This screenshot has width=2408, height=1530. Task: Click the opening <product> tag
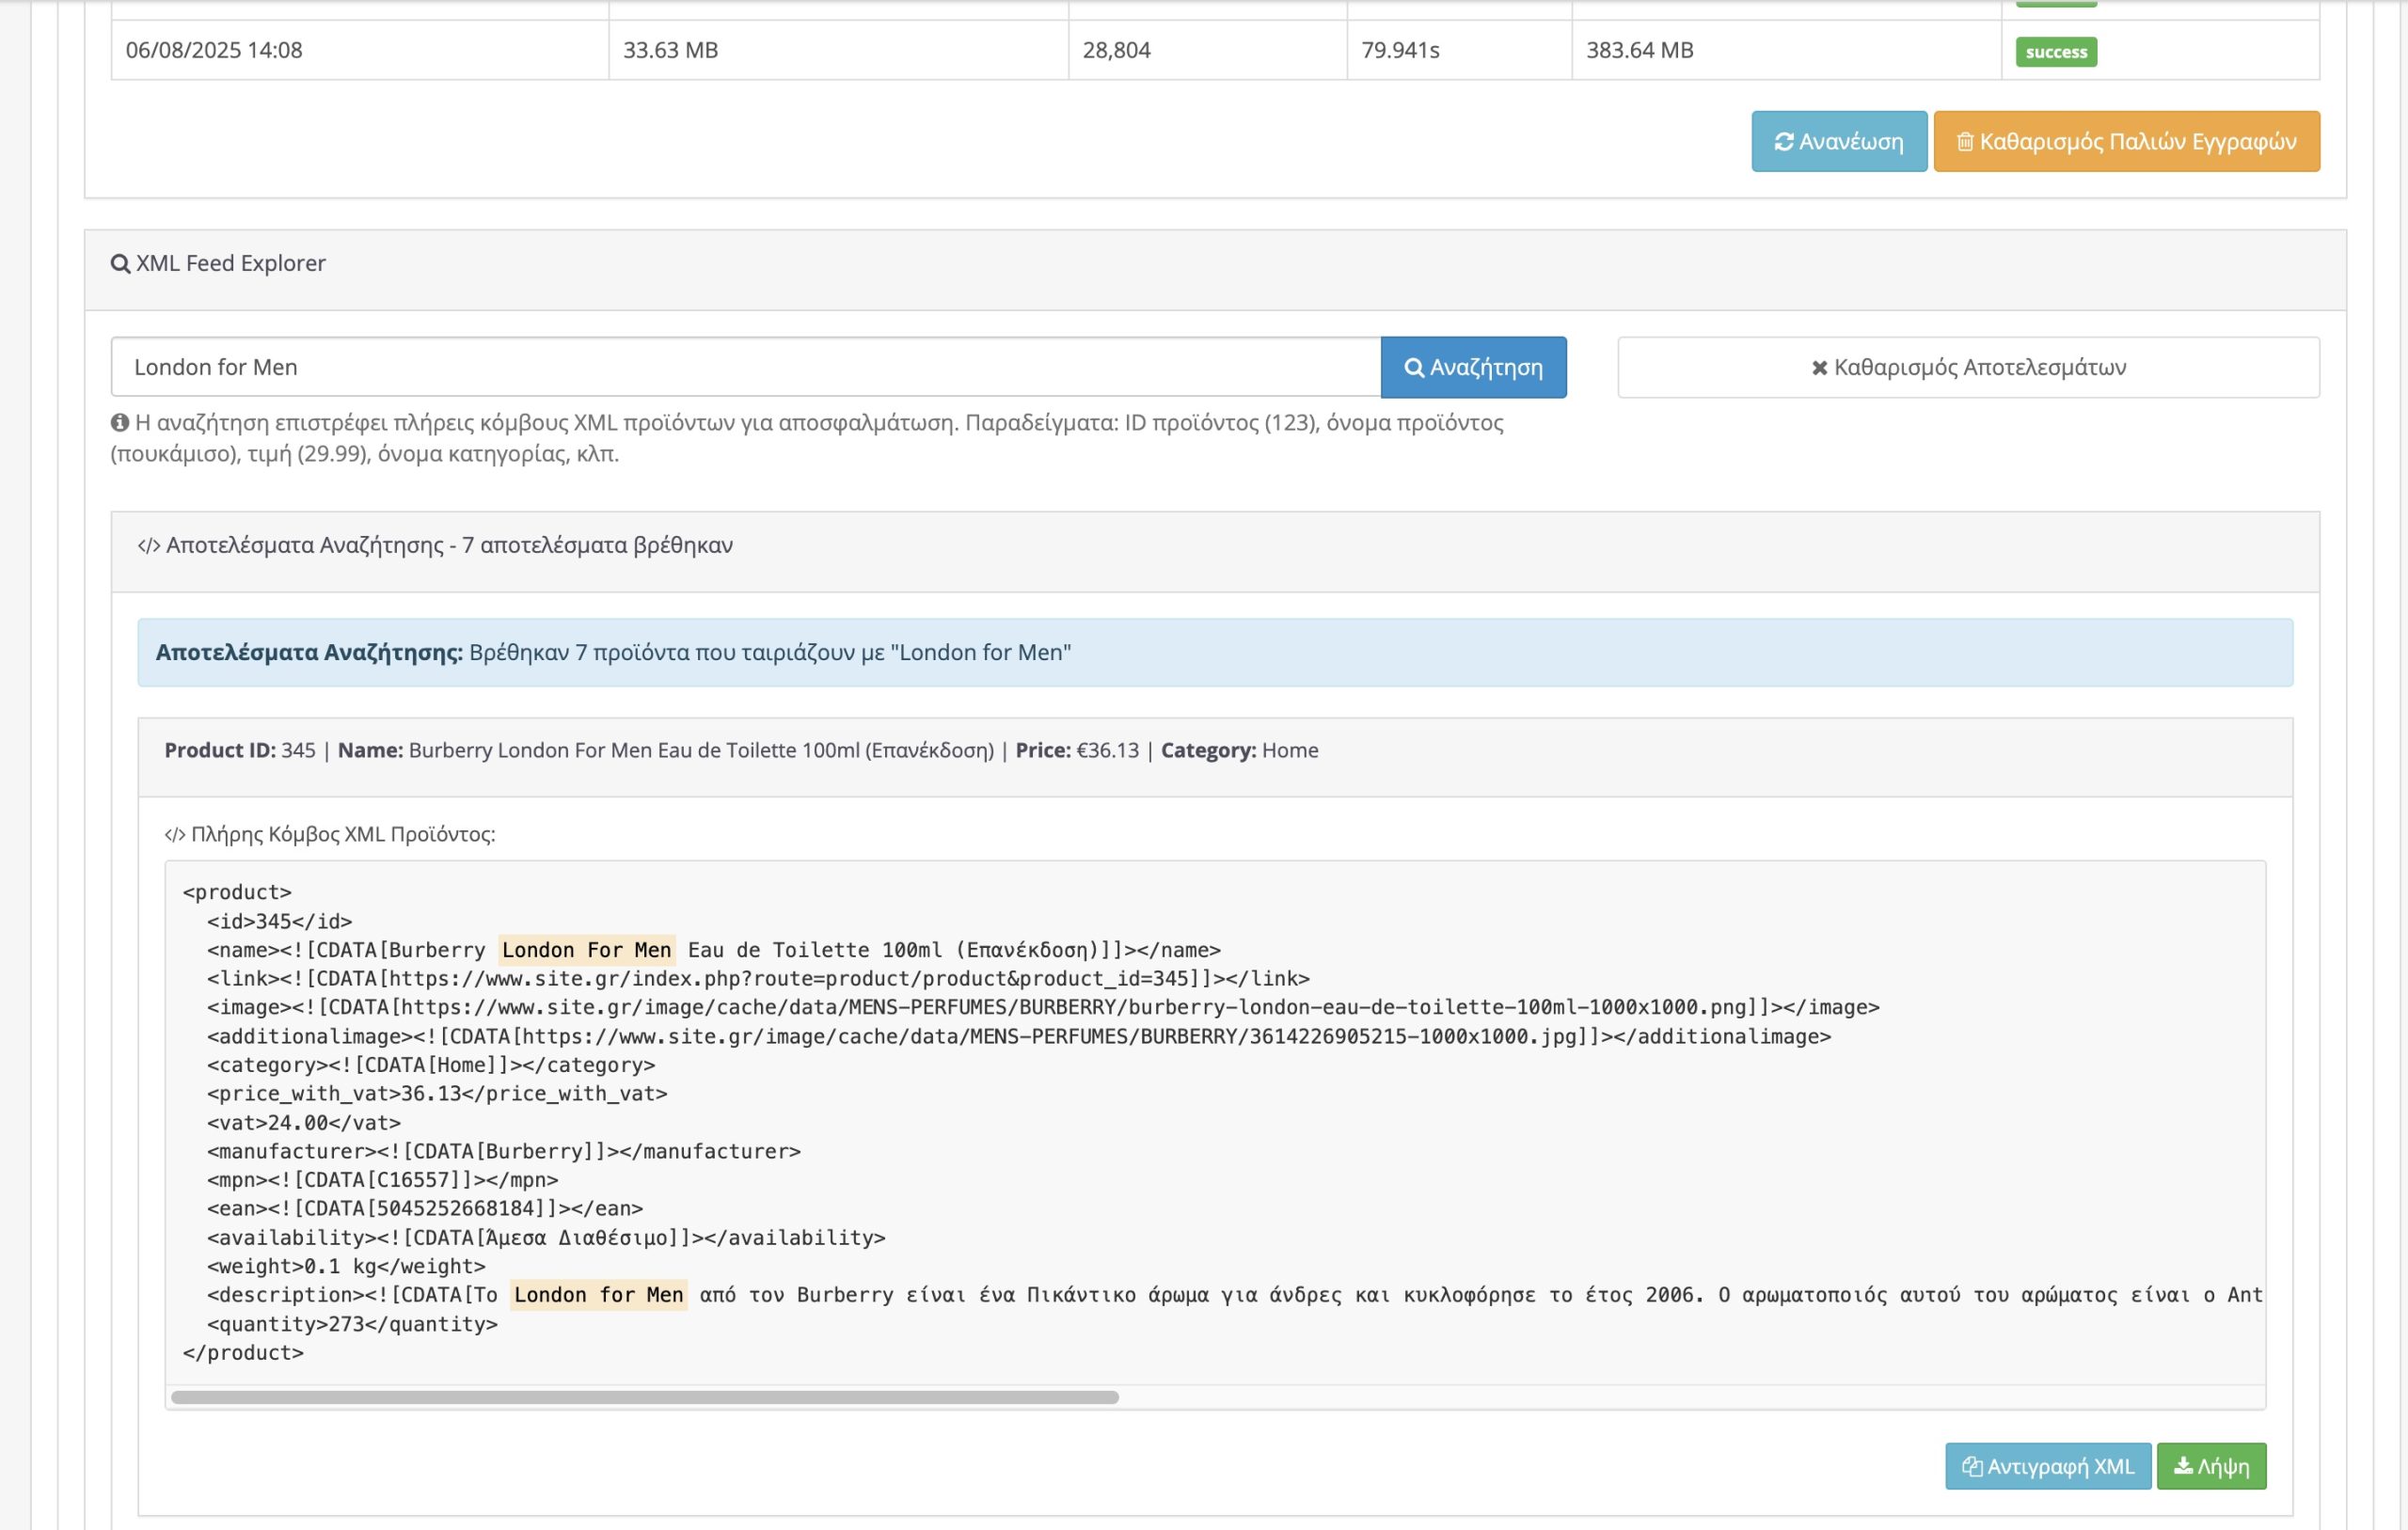click(x=237, y=892)
